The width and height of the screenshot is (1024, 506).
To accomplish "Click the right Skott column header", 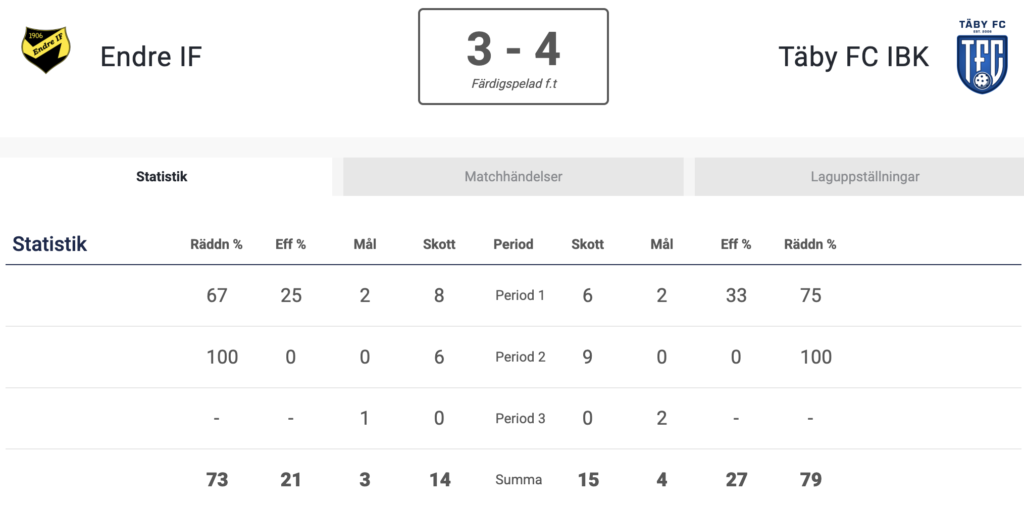I will [x=588, y=245].
